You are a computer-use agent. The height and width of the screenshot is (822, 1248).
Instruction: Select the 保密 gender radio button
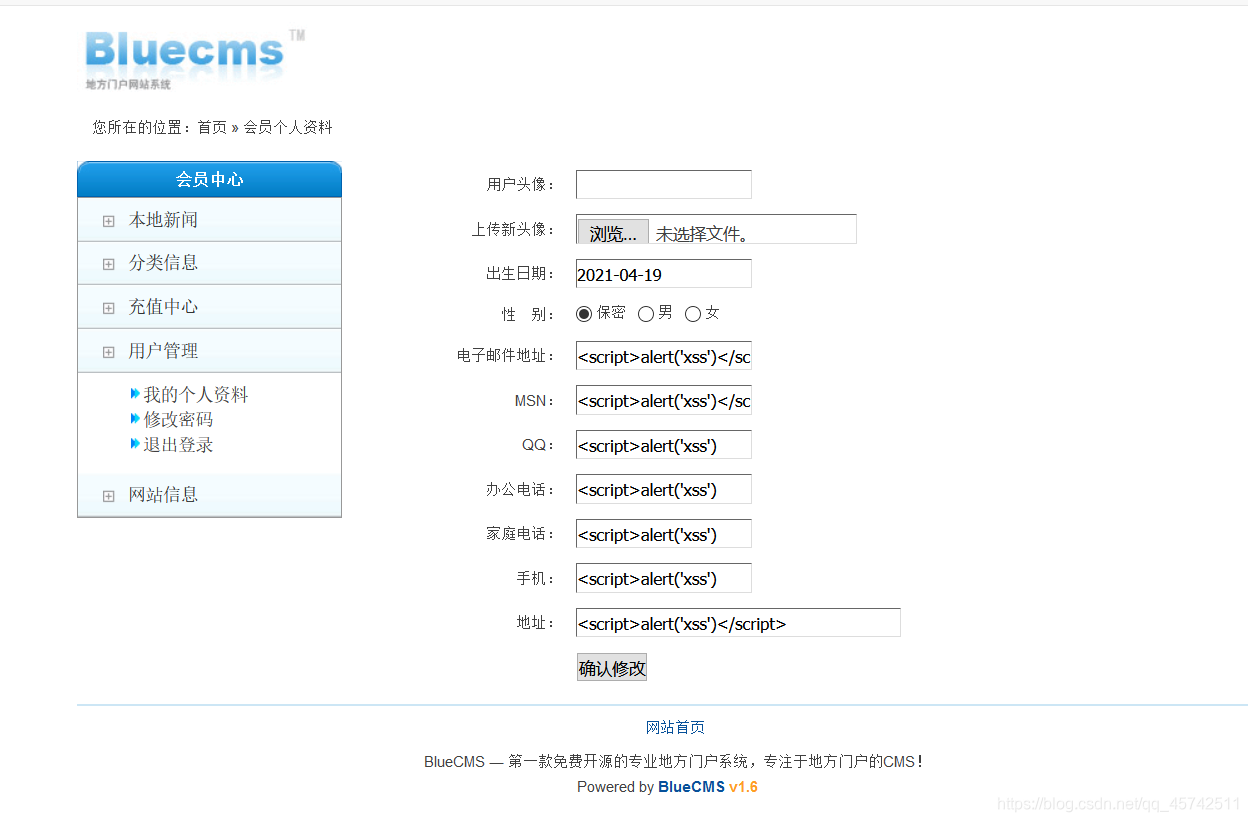(x=585, y=314)
